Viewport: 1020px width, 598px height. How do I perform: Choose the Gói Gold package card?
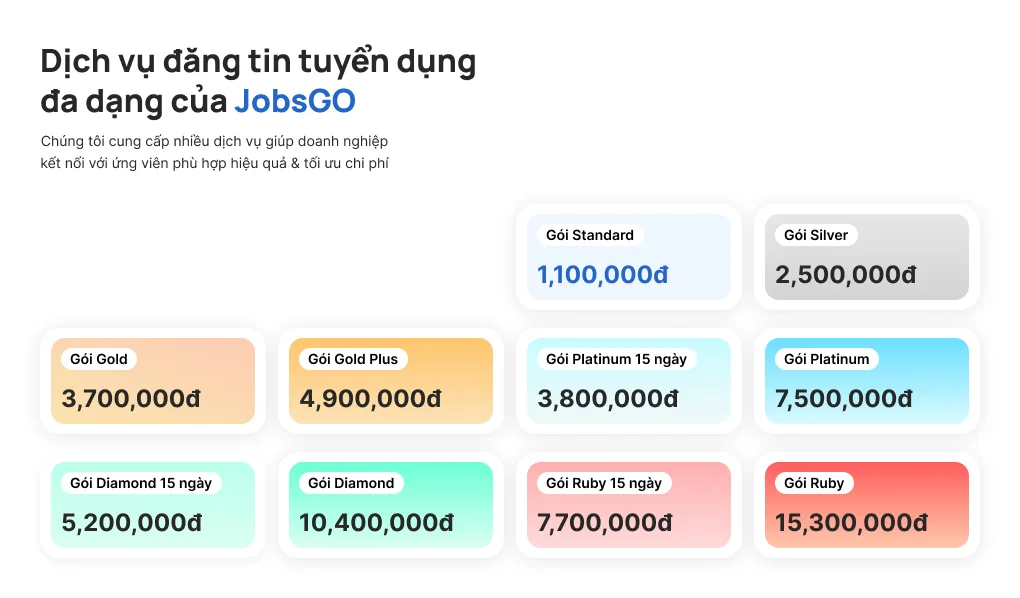(x=153, y=381)
